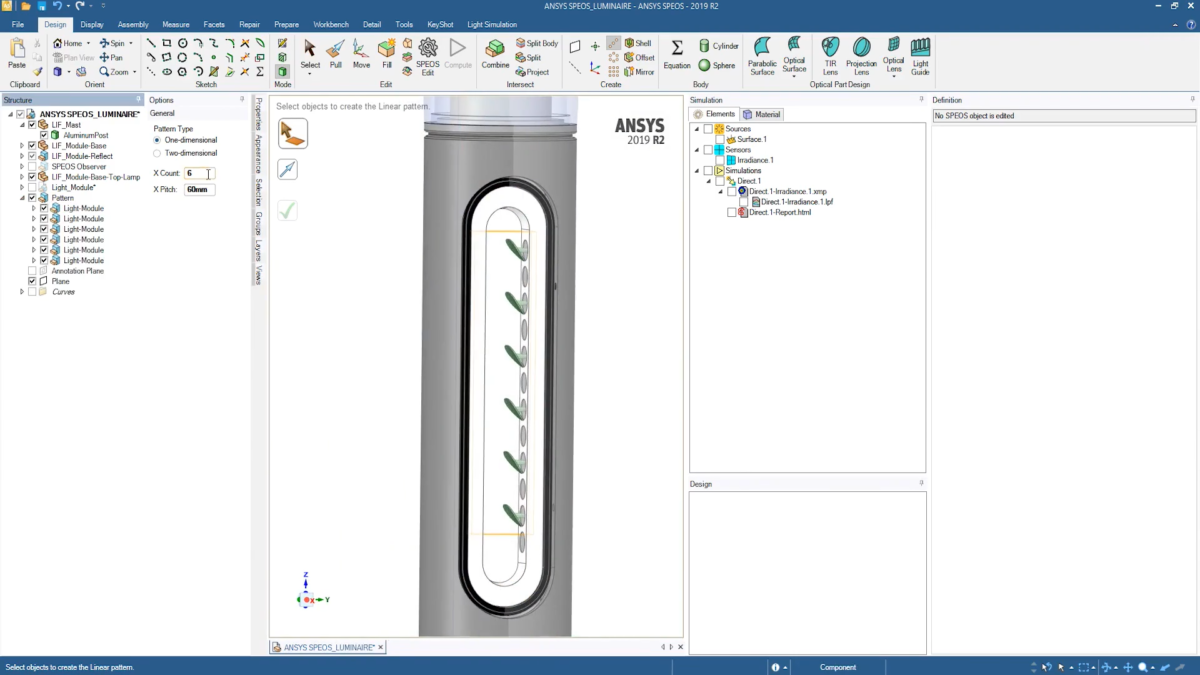
Task: Check the Annotation Plane checkbox
Action: (32, 271)
